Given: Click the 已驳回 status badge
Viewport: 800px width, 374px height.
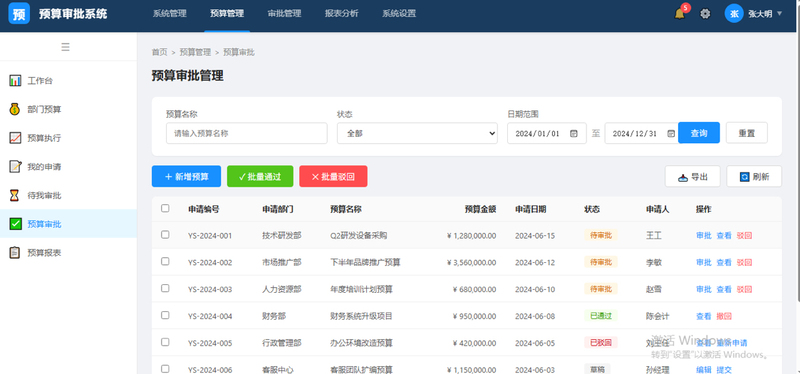Looking at the screenshot, I should (x=601, y=342).
